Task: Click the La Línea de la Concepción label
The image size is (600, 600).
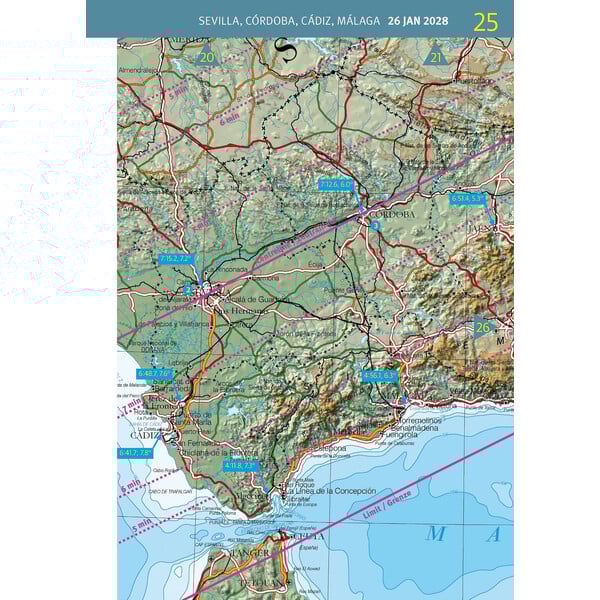Action: pyautogui.click(x=331, y=491)
